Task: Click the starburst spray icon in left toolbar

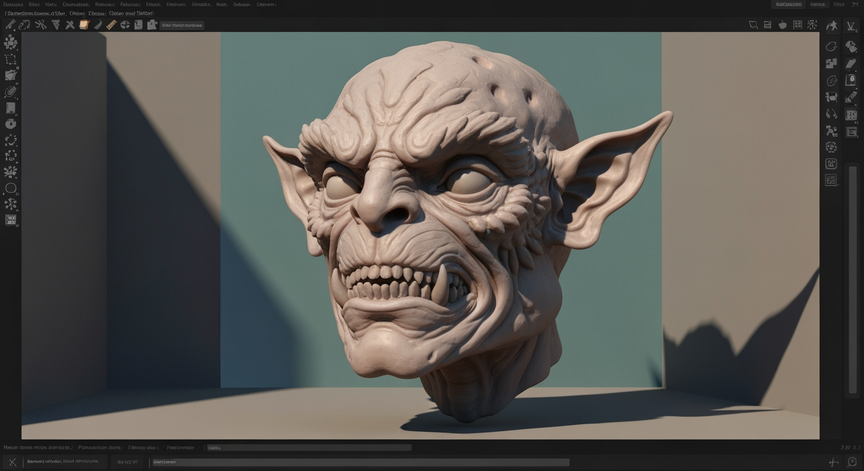Action: (10, 172)
